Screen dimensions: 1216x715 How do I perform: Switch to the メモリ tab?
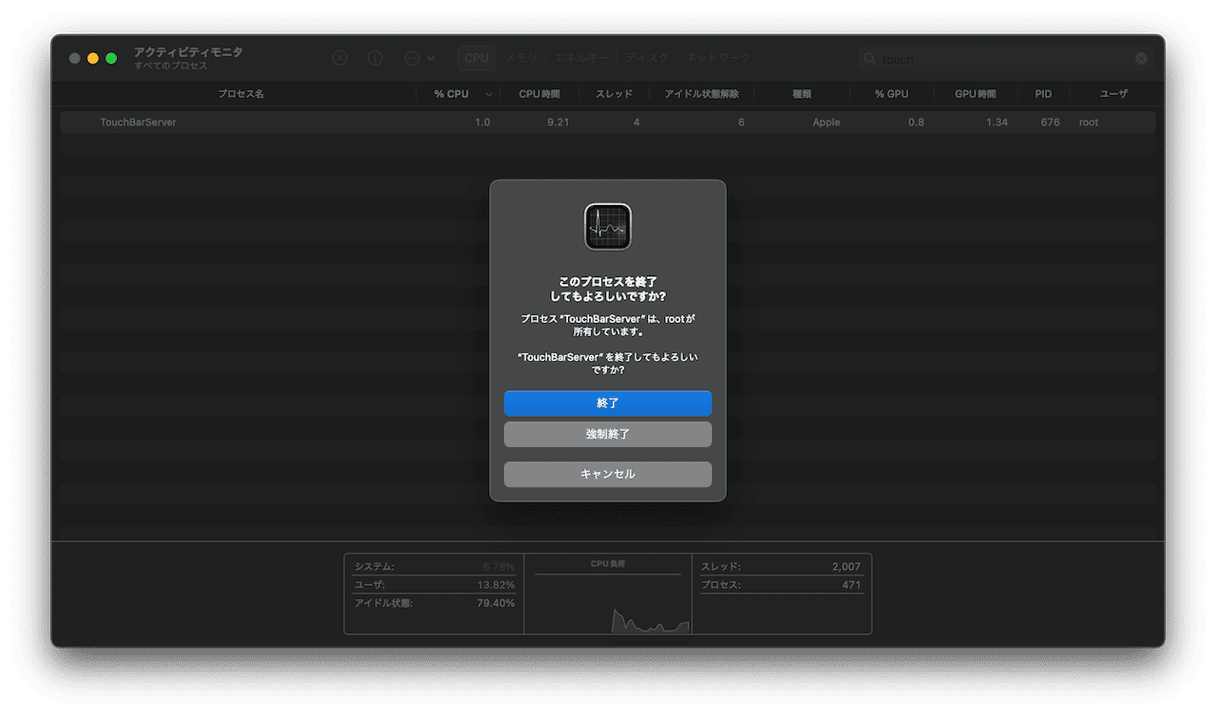(520, 58)
